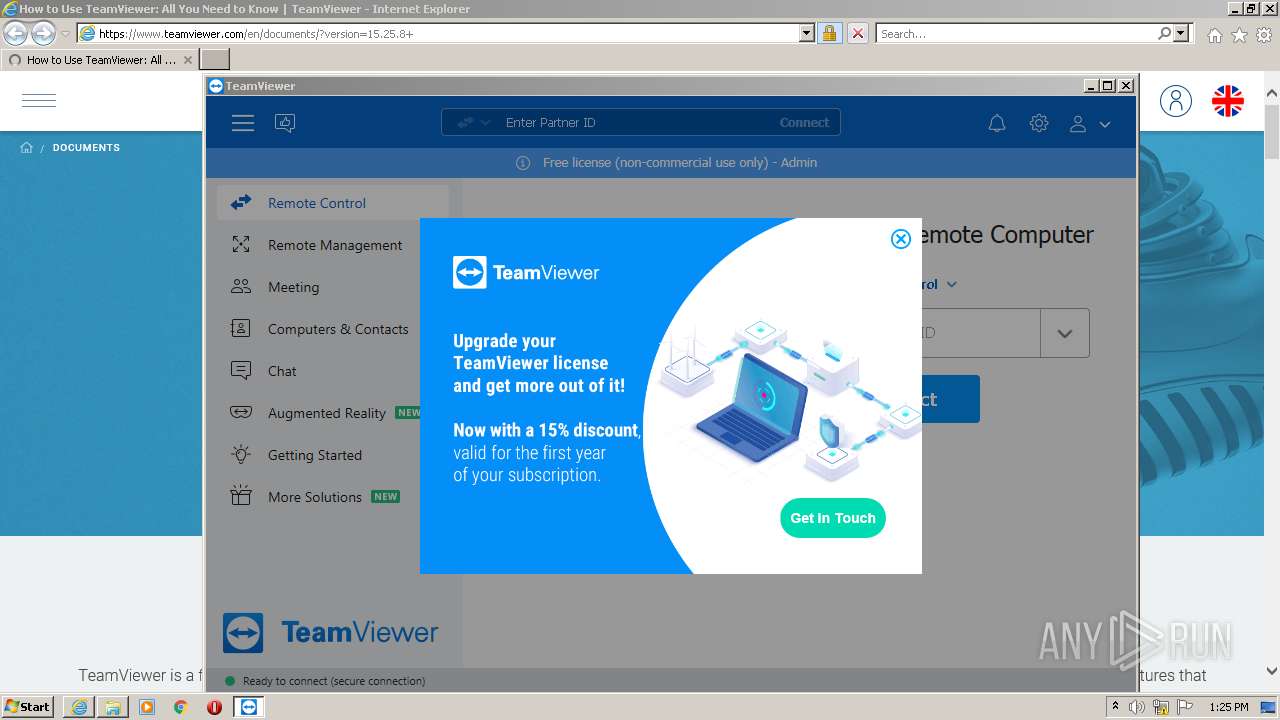Click the TeamViewer taskbar button
The height and width of the screenshot is (720, 1280).
(x=249, y=707)
